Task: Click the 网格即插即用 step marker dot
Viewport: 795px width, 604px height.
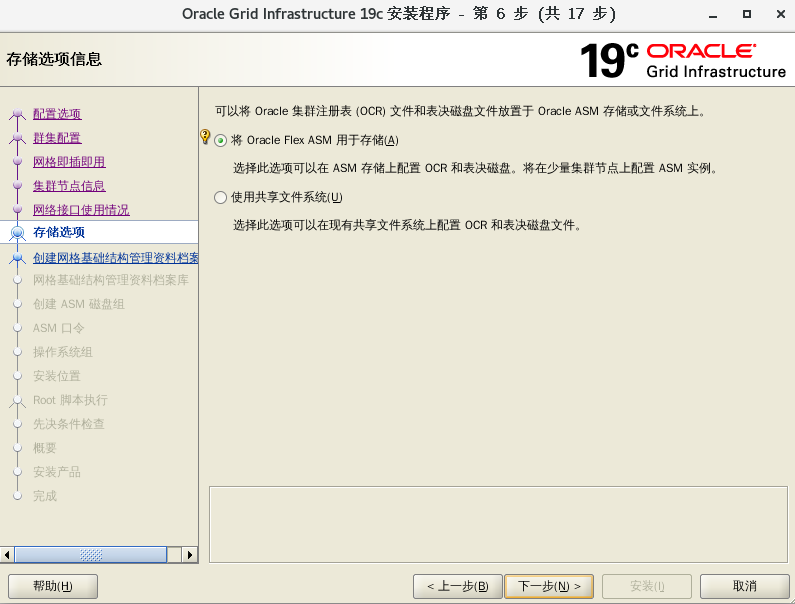Action: [x=17, y=162]
